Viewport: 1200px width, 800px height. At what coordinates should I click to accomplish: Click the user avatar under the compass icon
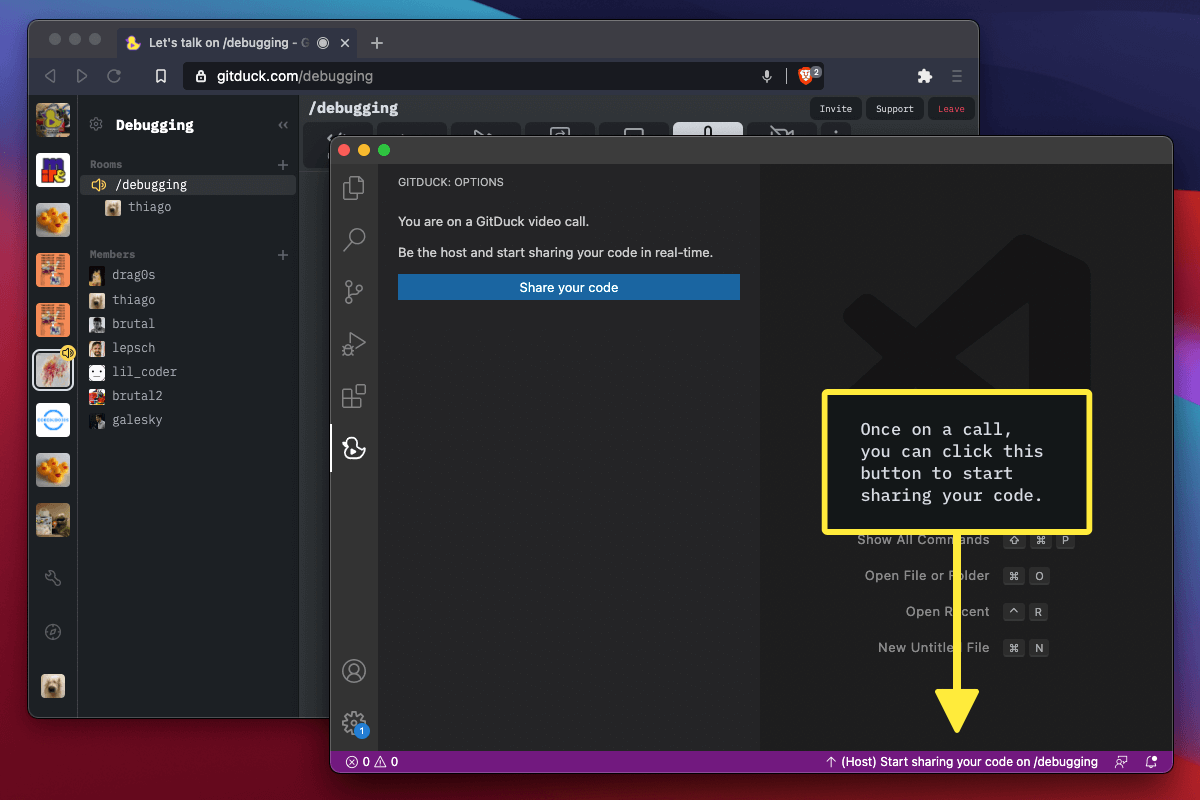[53, 686]
